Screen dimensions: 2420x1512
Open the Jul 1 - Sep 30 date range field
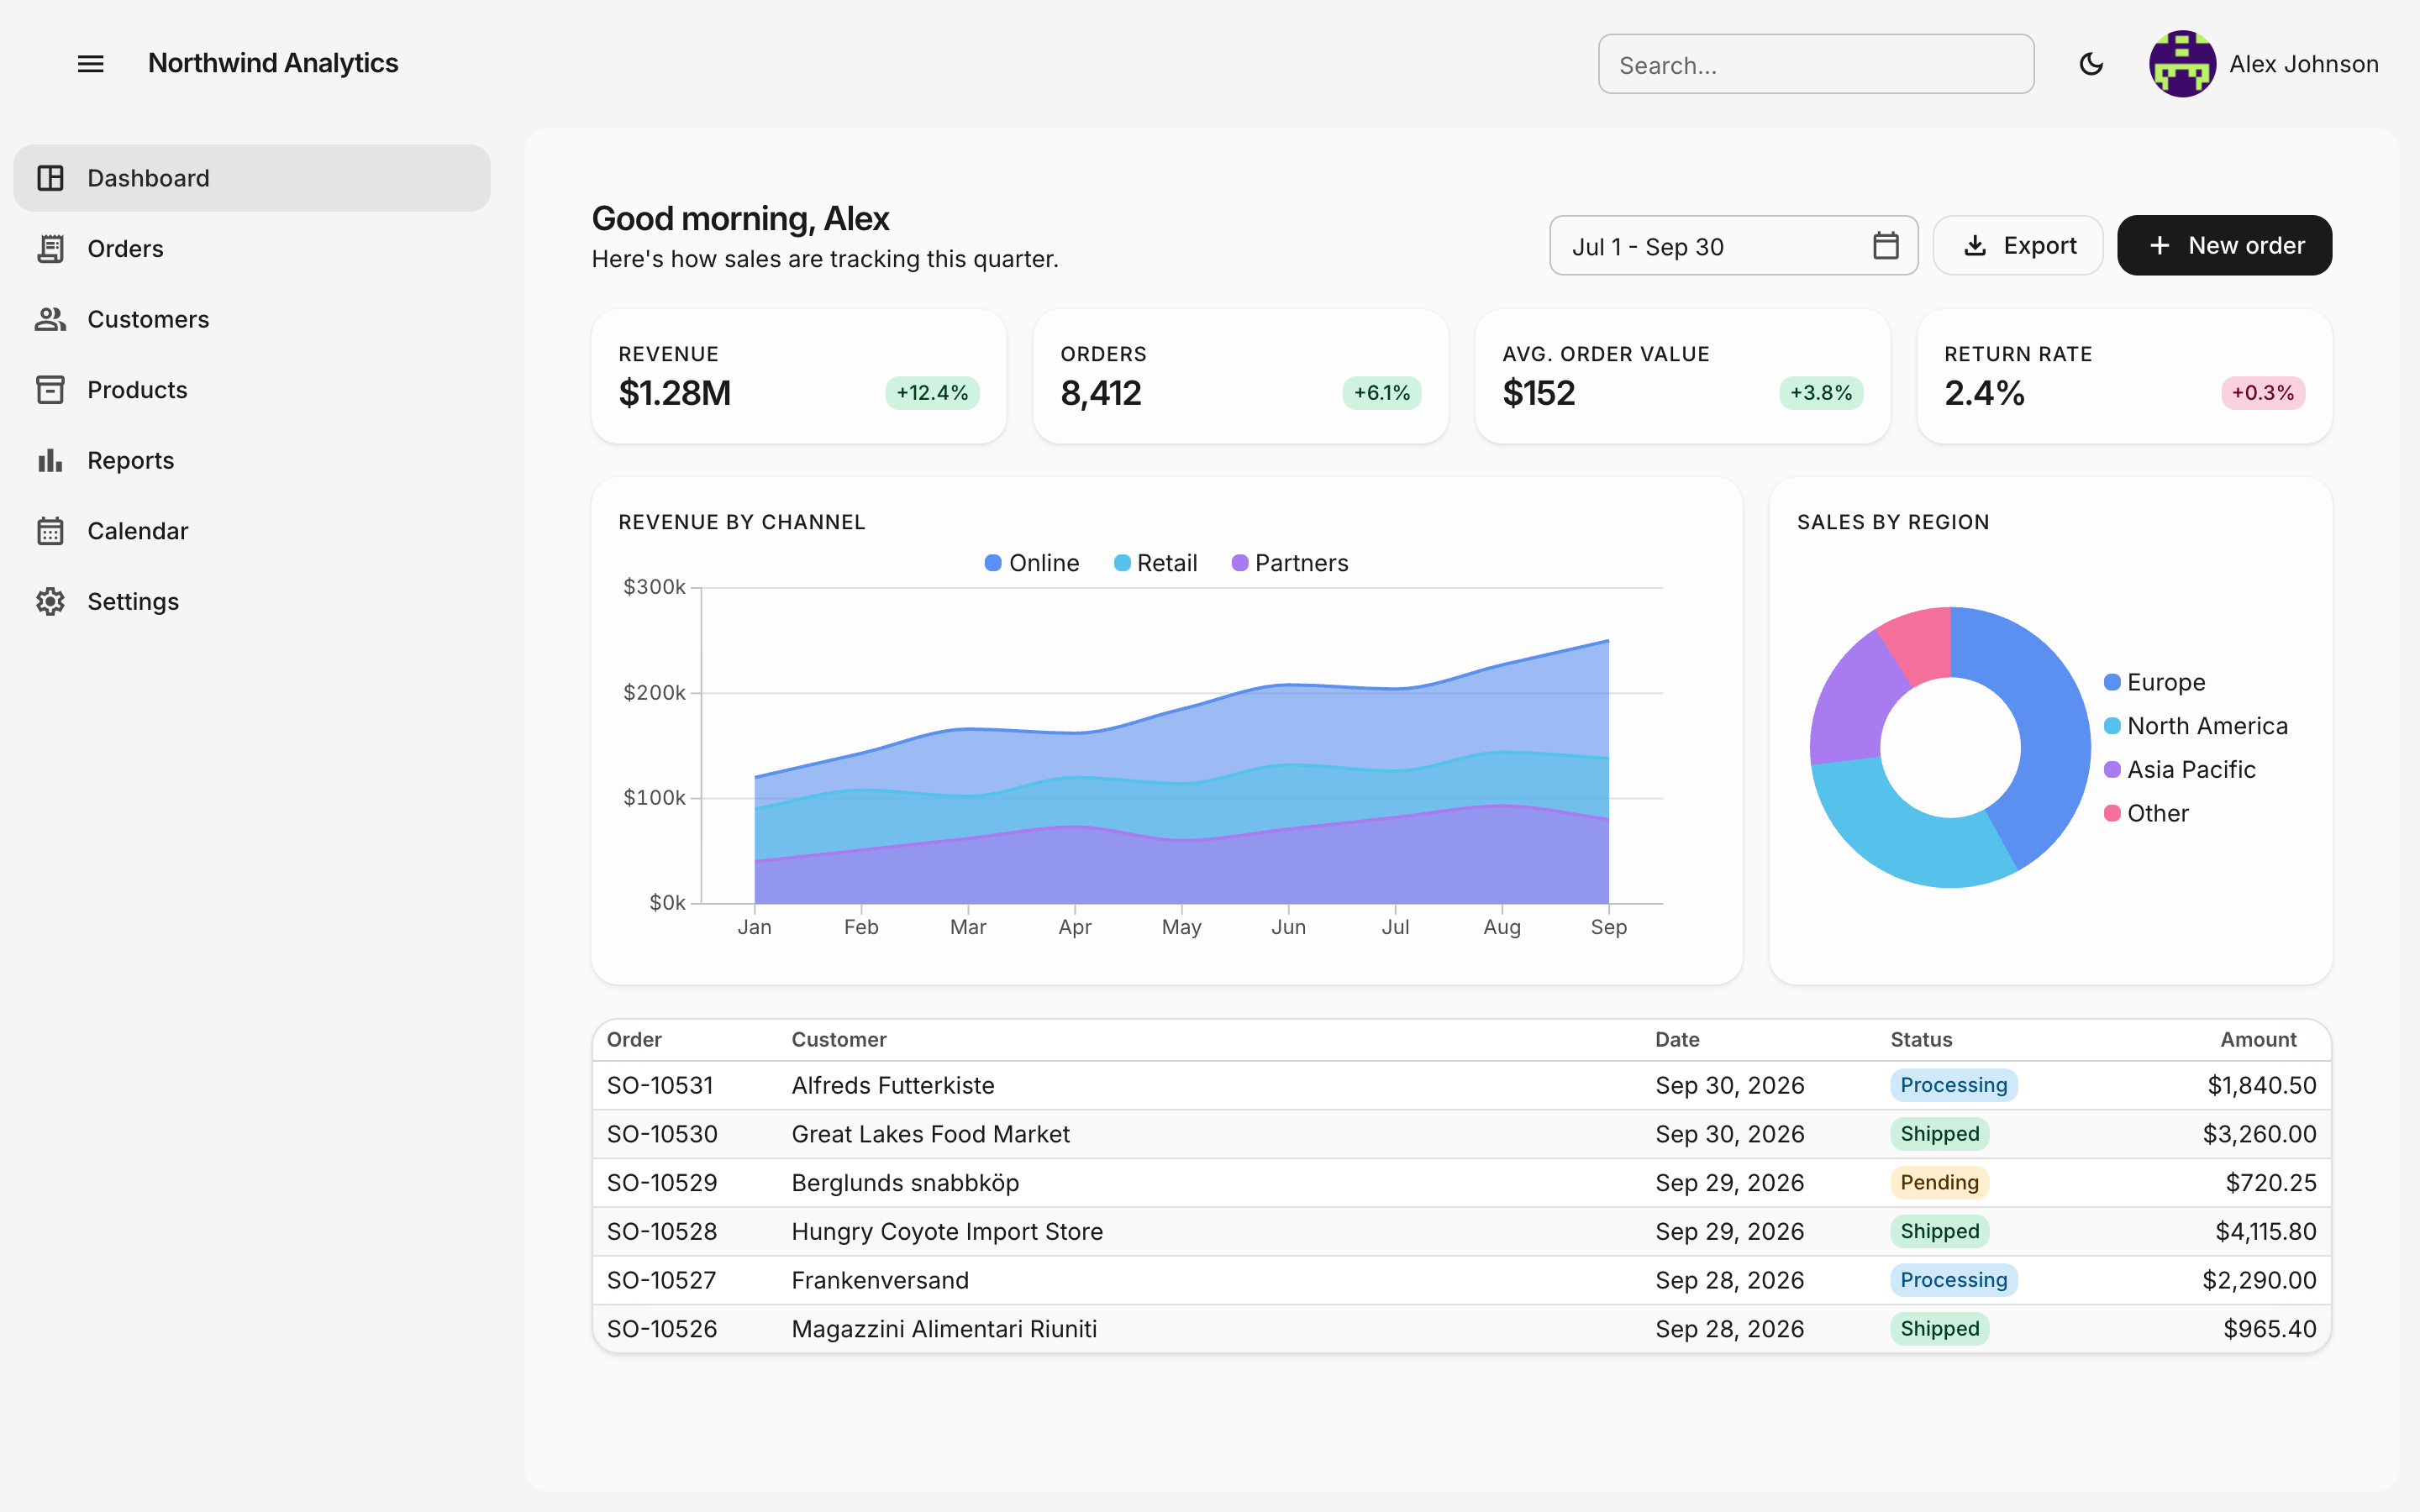point(1733,246)
